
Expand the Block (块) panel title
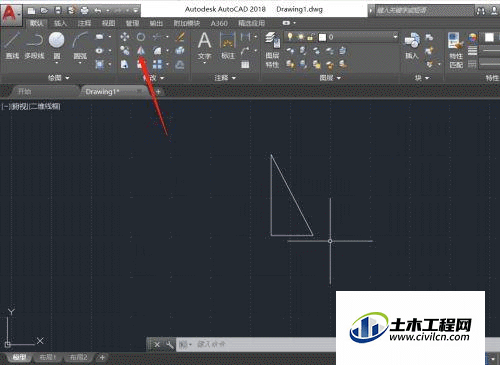tap(422, 78)
